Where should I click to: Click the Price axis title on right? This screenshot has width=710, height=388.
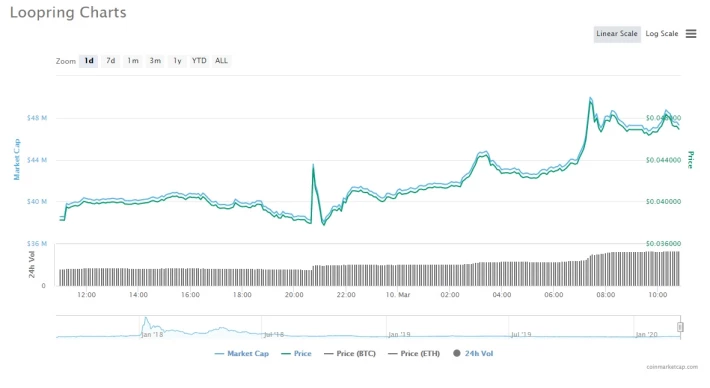coord(690,159)
